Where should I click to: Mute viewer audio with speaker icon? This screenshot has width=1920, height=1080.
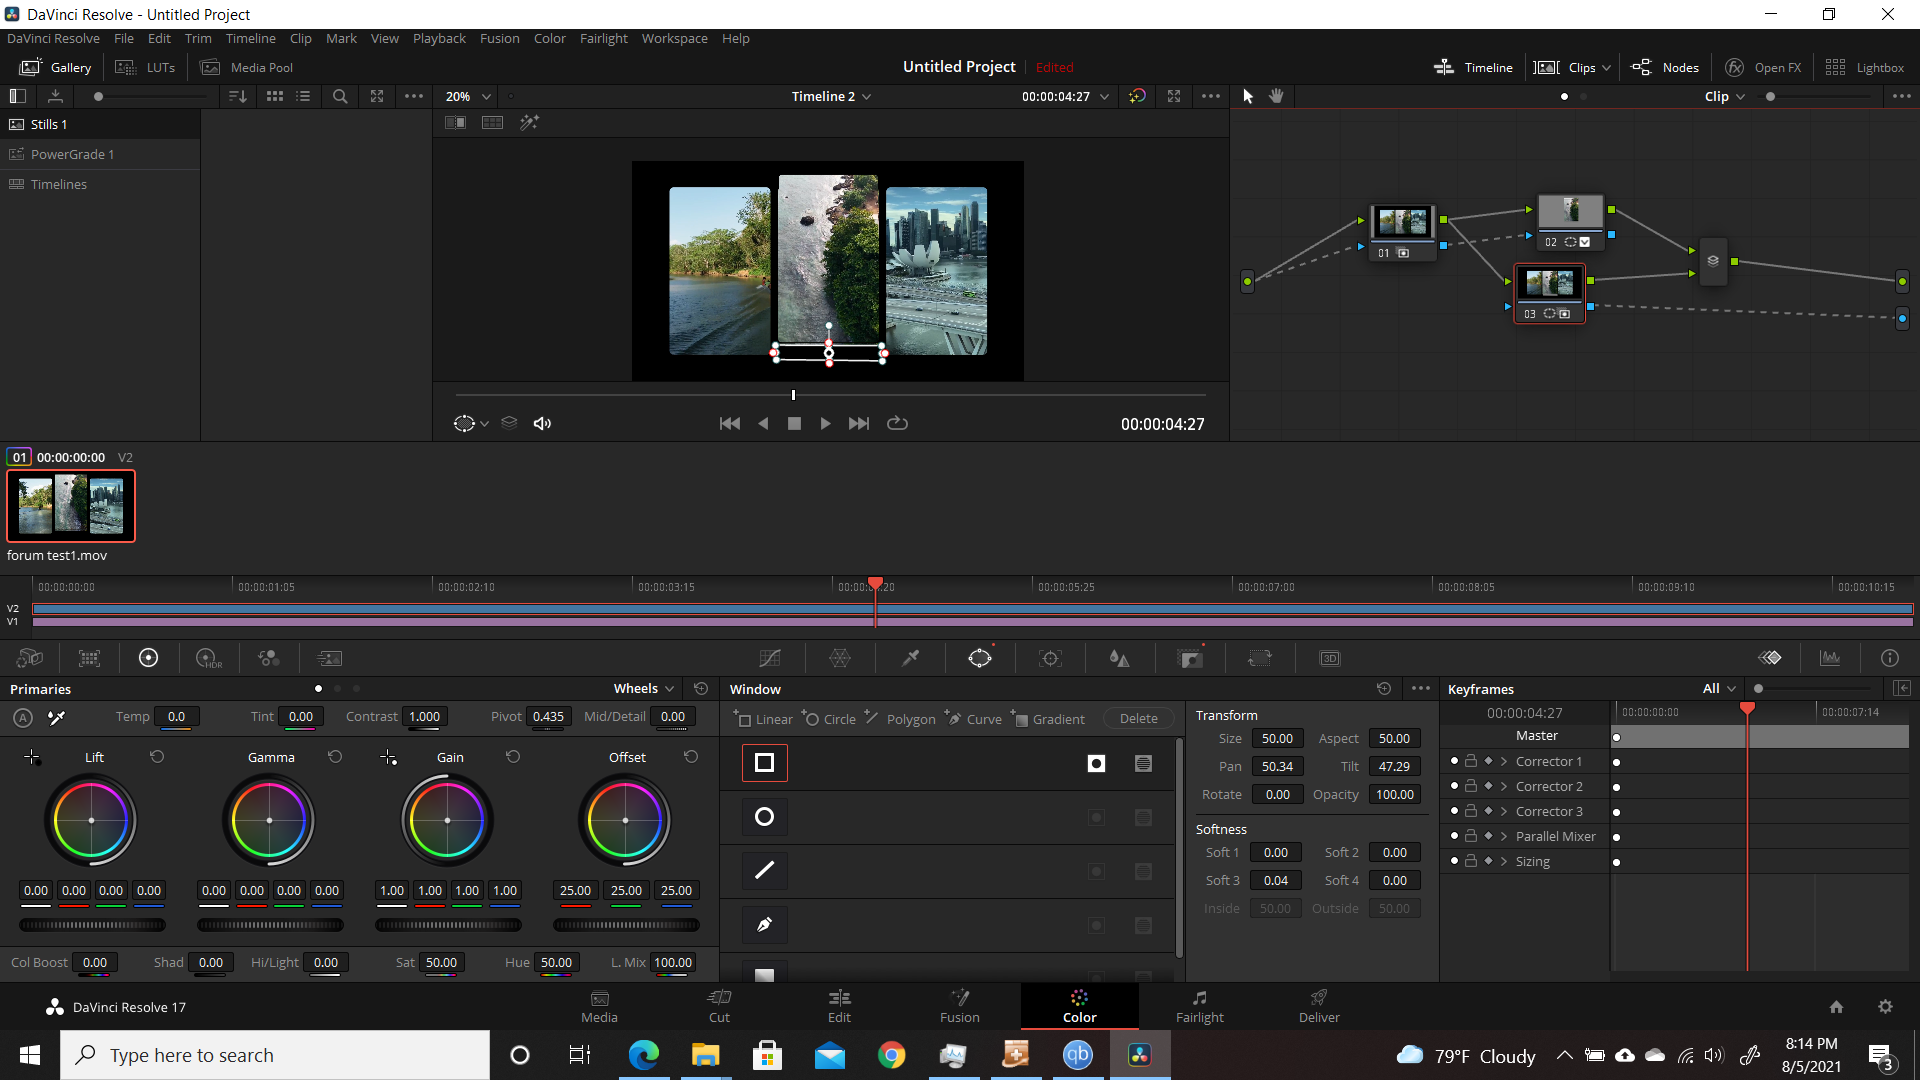pyautogui.click(x=542, y=424)
